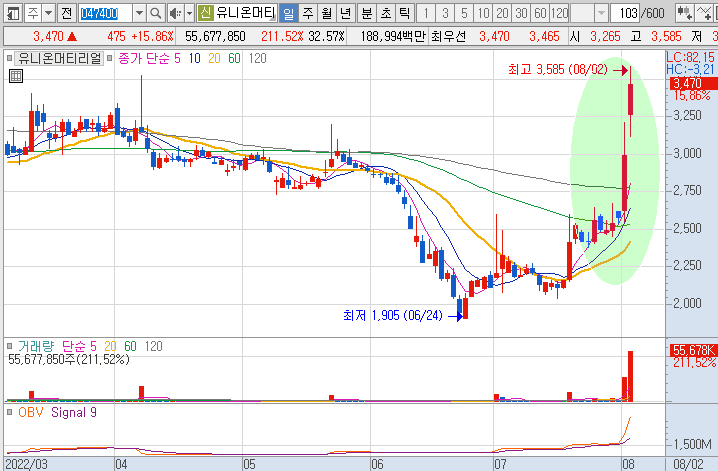Switch to 년 yearly chart period
Image resolution: width=718 pixels, height=471 pixels.
click(345, 13)
